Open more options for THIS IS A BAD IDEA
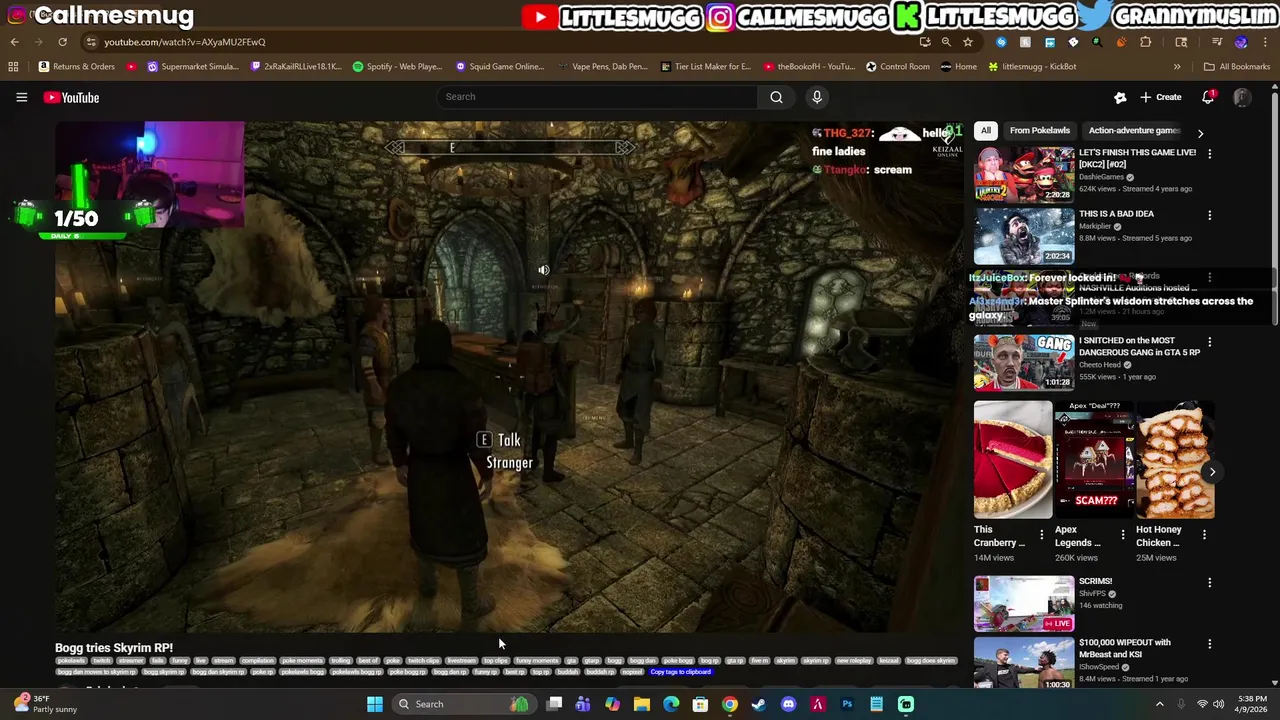The height and width of the screenshot is (720, 1280). 1209,215
